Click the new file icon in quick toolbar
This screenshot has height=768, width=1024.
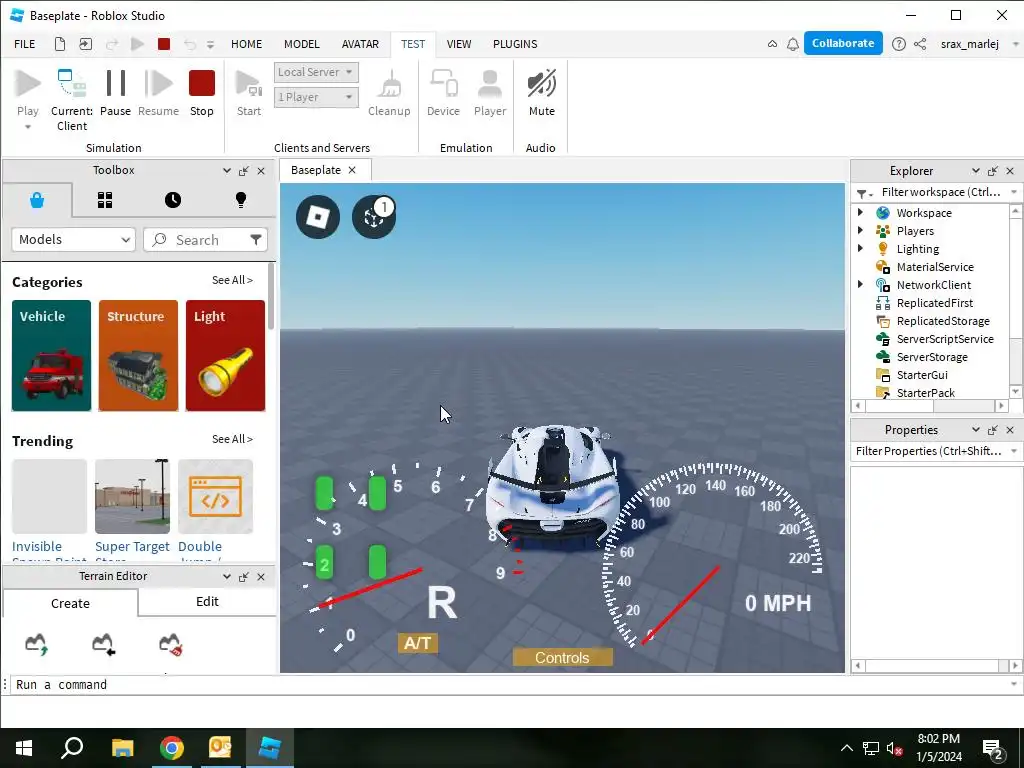(59, 44)
